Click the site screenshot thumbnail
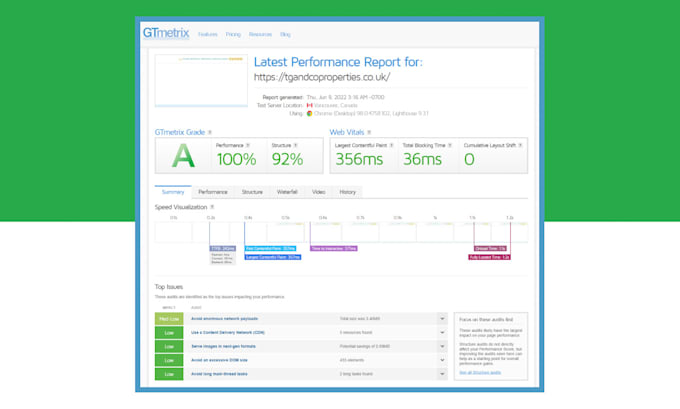The image size is (680, 409). point(201,81)
